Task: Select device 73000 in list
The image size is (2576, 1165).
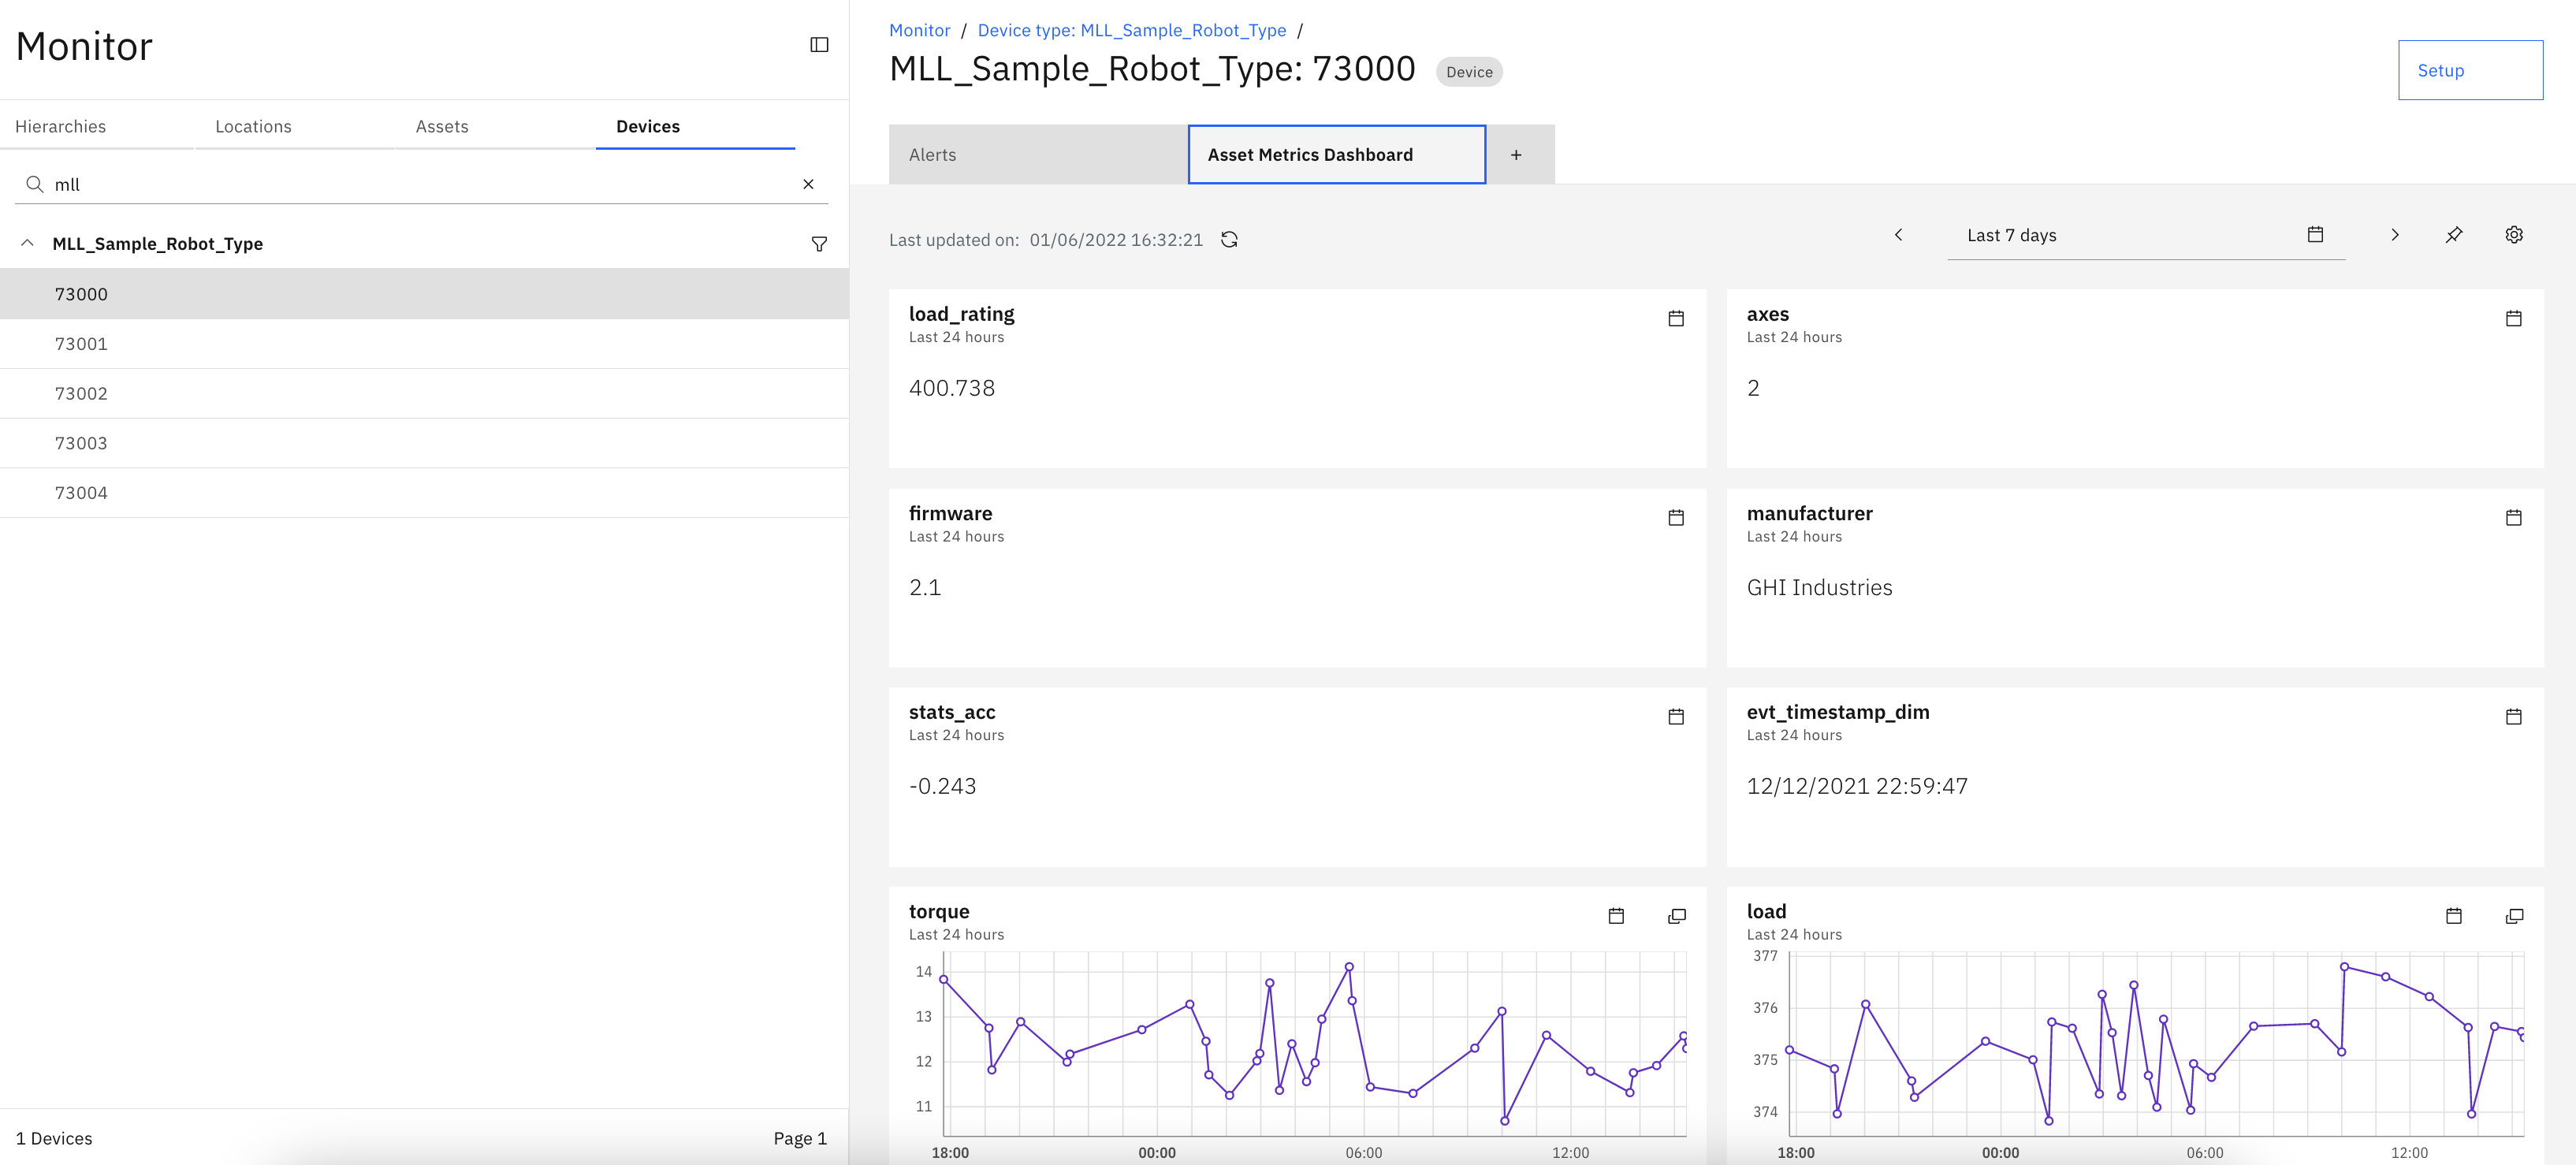Action: click(x=424, y=294)
